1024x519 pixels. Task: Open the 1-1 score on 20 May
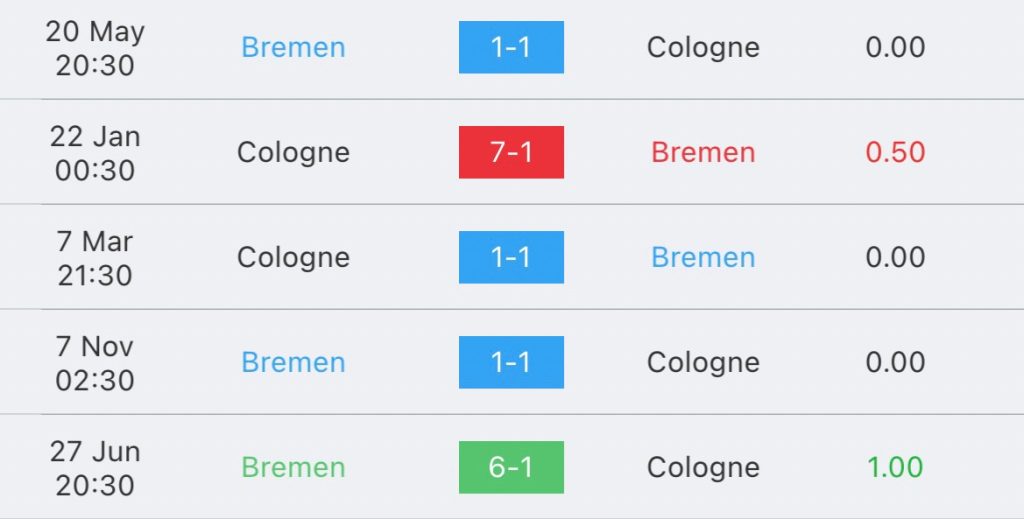coord(511,47)
